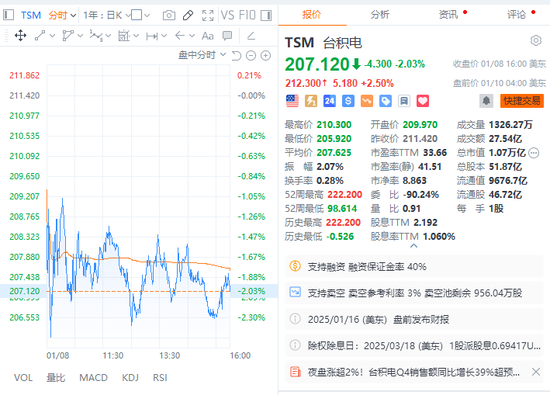Select the KDJ indicator tab
Screen dimensions: 550x395
click(130, 378)
